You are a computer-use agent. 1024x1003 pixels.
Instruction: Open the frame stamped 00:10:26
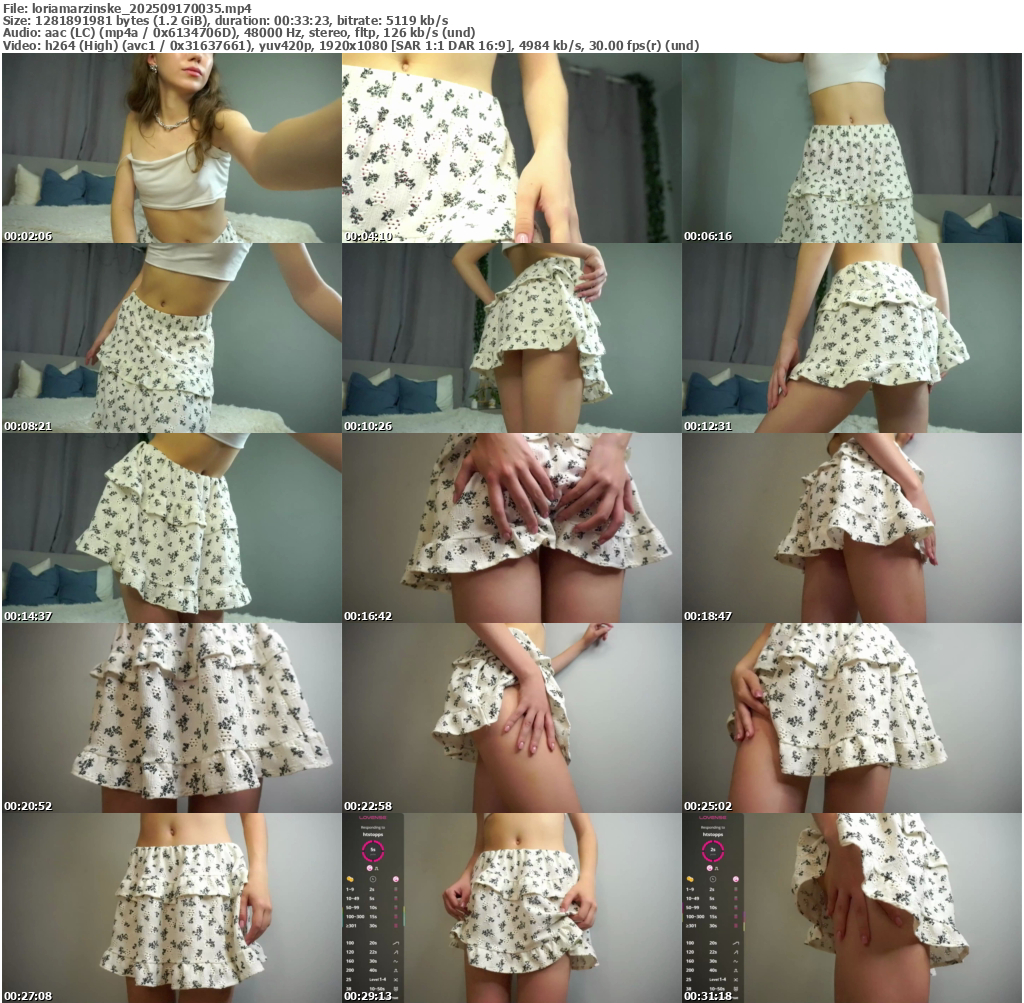coord(512,338)
